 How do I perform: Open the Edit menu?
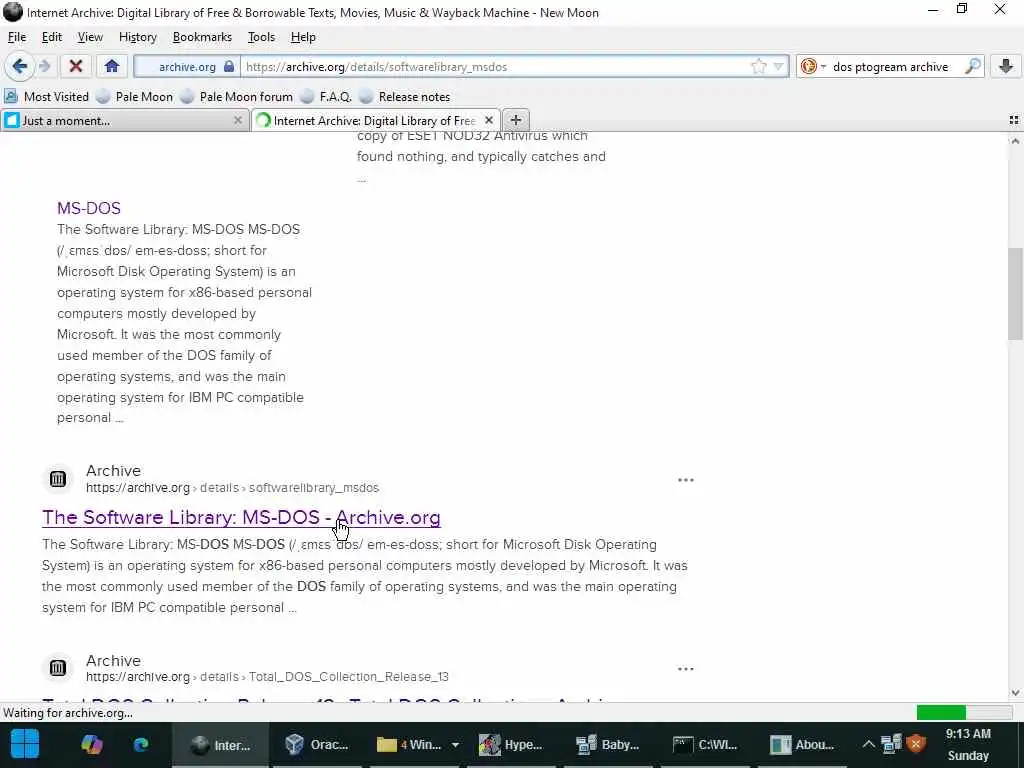coord(52,37)
